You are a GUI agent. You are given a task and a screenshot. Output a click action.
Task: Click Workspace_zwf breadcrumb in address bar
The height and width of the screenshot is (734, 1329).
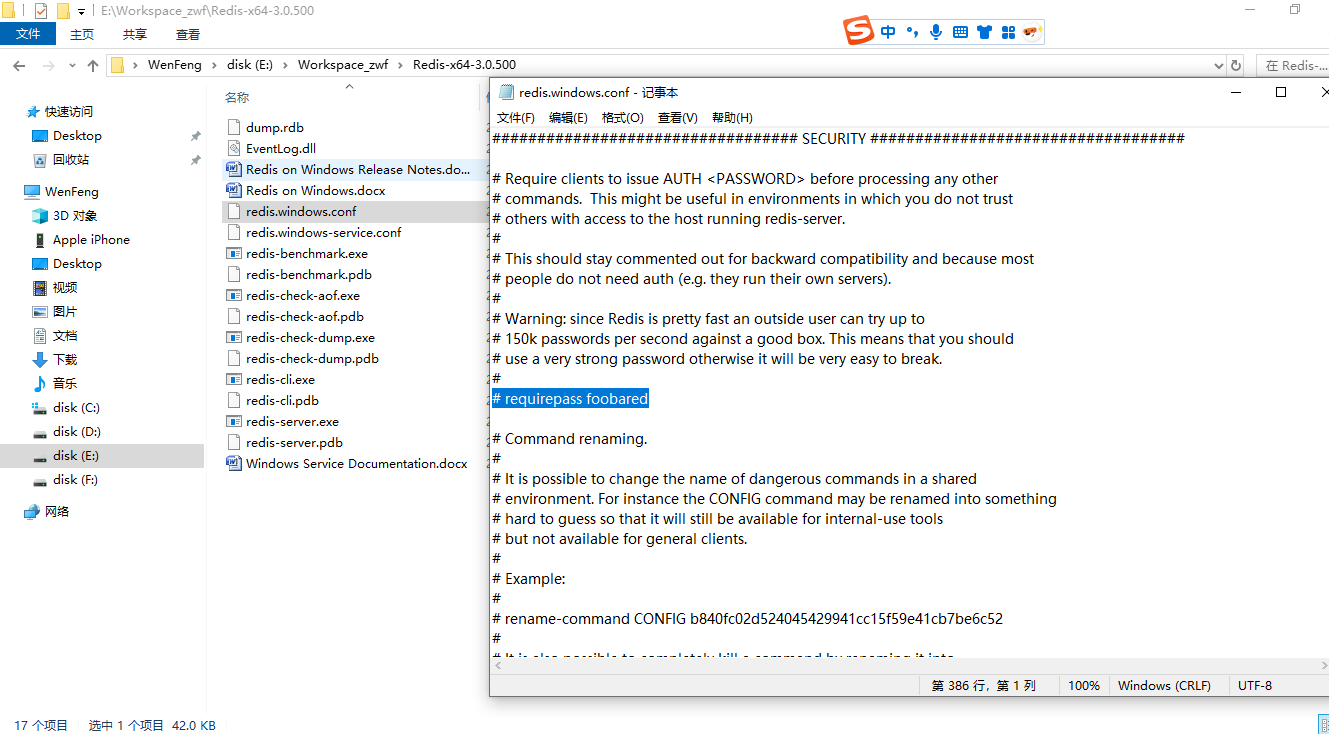click(343, 65)
